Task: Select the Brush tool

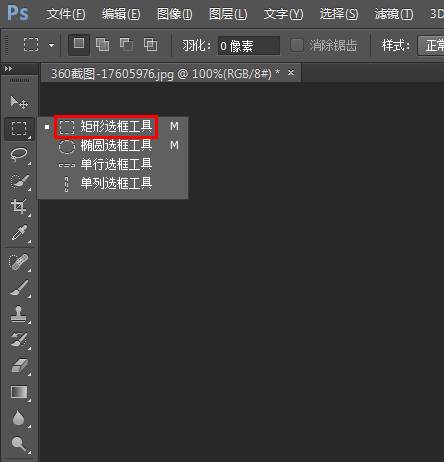Action: [x=19, y=288]
